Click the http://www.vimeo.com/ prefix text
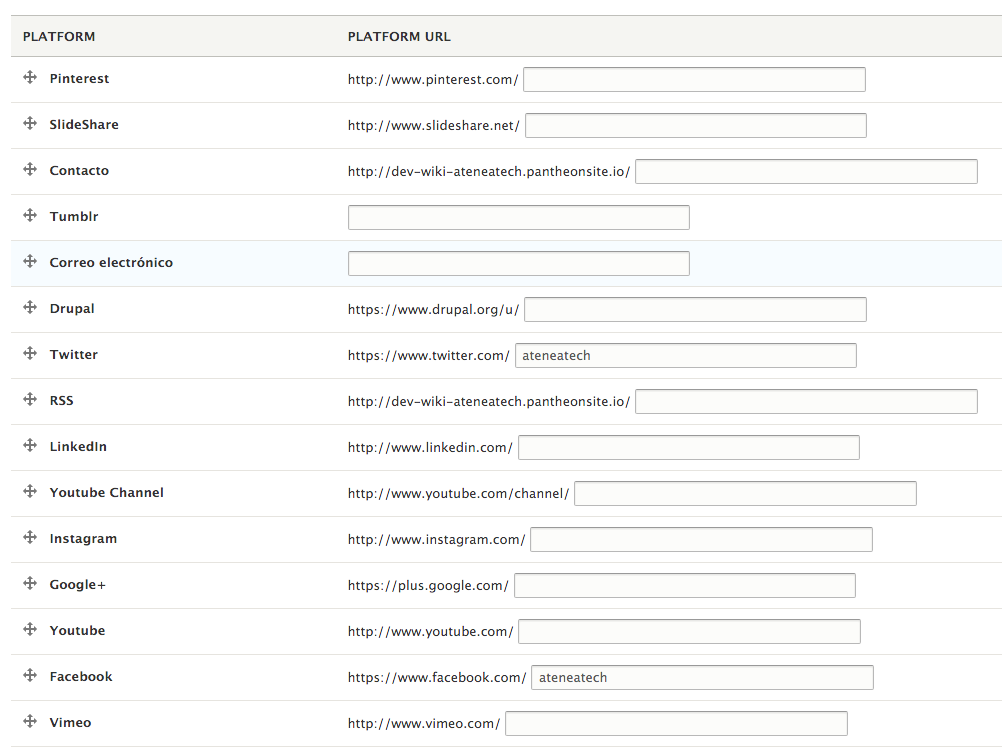Screen dimensions: 1002x755 pos(424,724)
